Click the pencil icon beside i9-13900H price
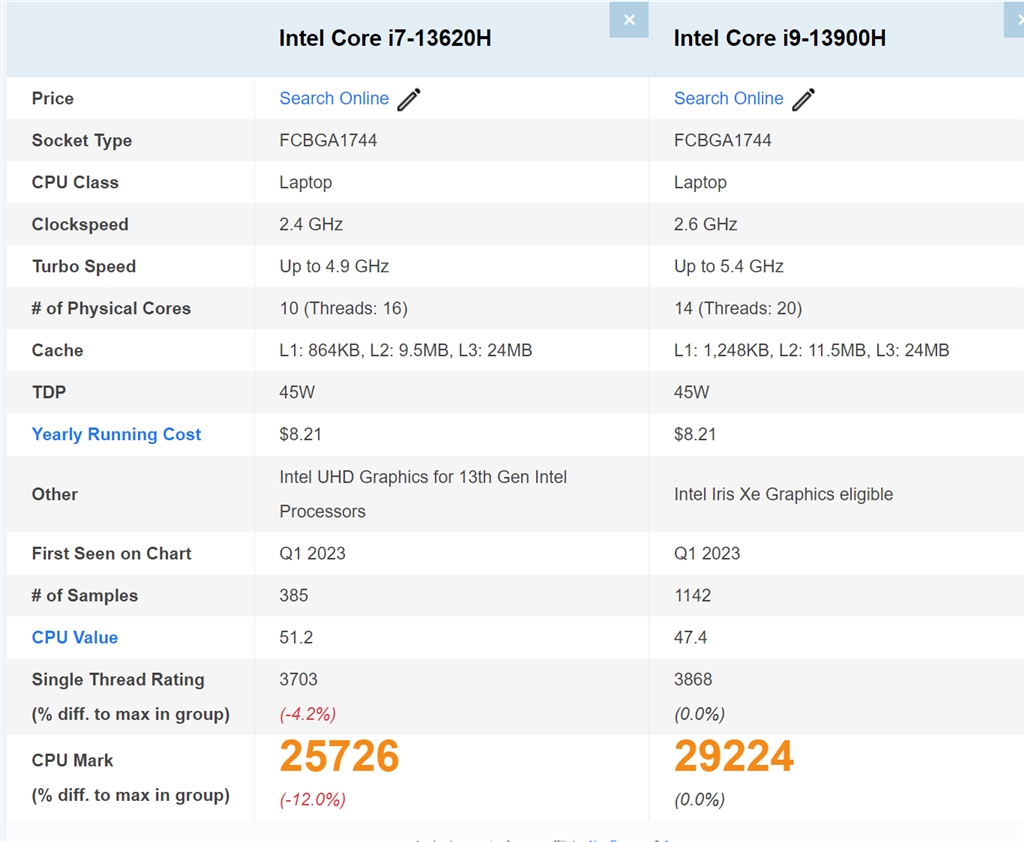 point(804,99)
